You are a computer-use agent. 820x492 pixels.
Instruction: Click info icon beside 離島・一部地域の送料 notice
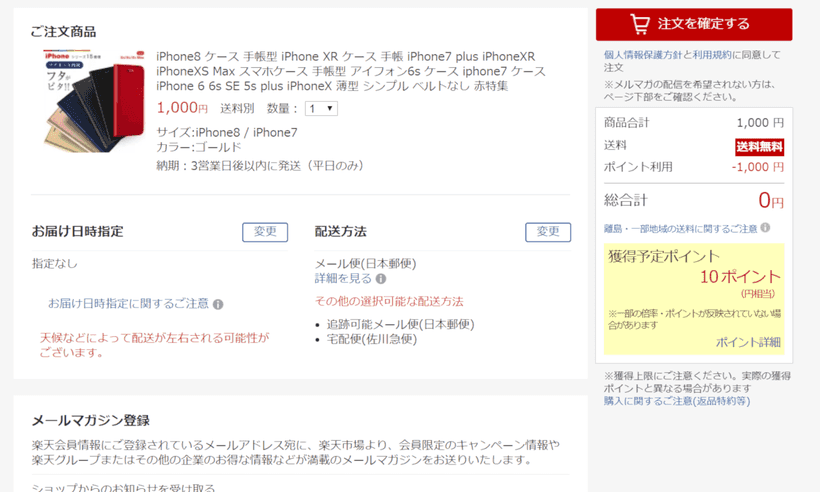pyautogui.click(x=765, y=228)
